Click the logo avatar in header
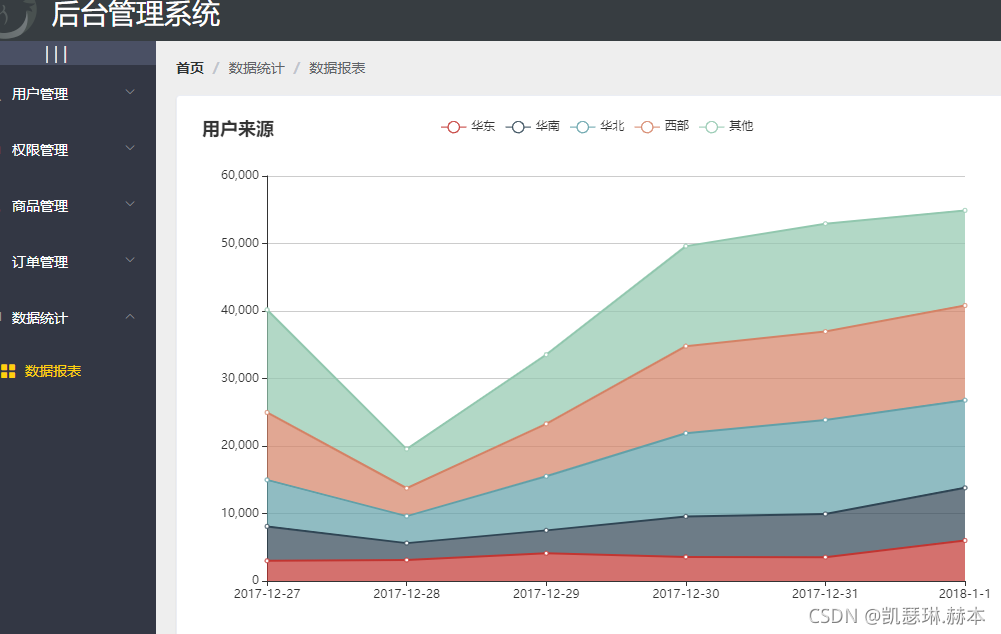The width and height of the screenshot is (1001, 634). coord(16,16)
